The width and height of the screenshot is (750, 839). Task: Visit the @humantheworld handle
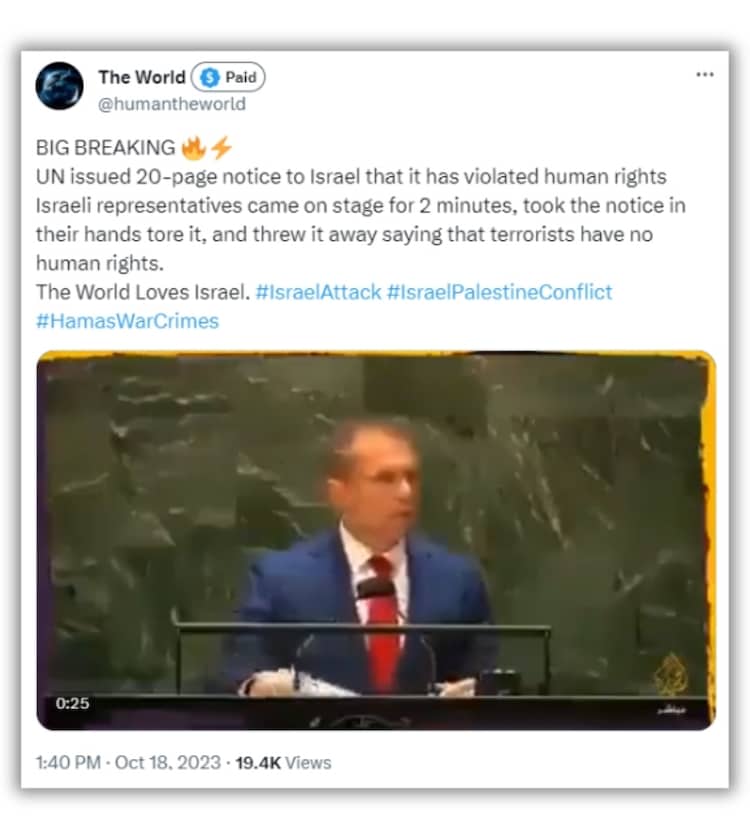point(172,104)
